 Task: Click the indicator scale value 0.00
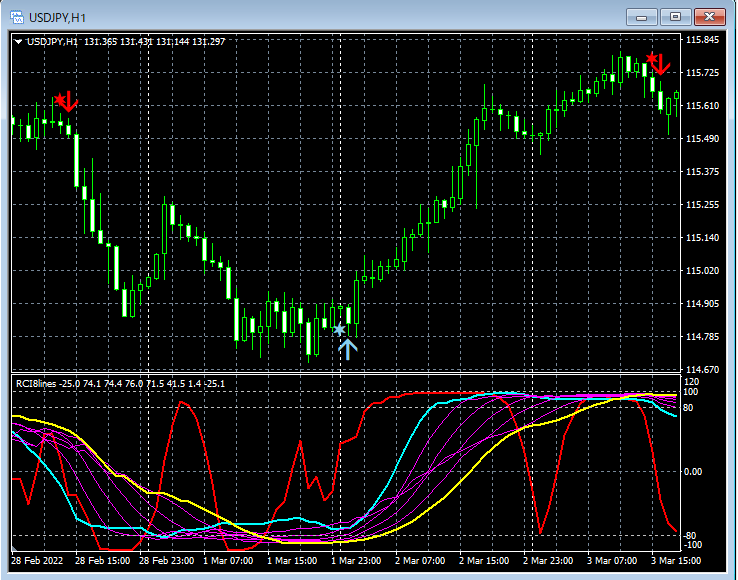(x=693, y=472)
